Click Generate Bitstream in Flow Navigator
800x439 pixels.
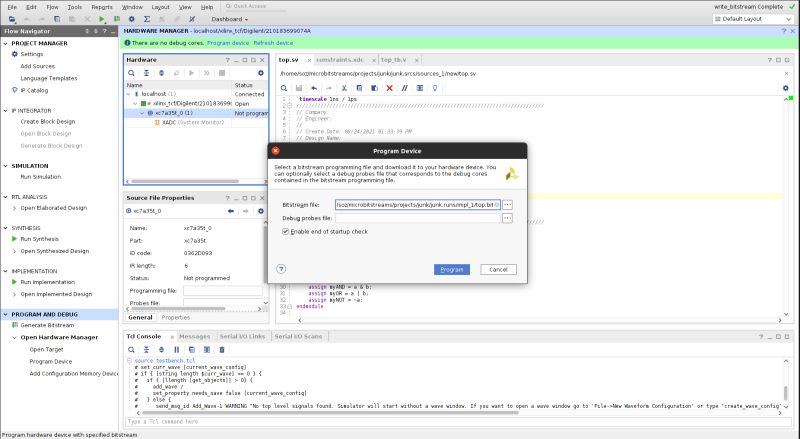[x=47, y=325]
